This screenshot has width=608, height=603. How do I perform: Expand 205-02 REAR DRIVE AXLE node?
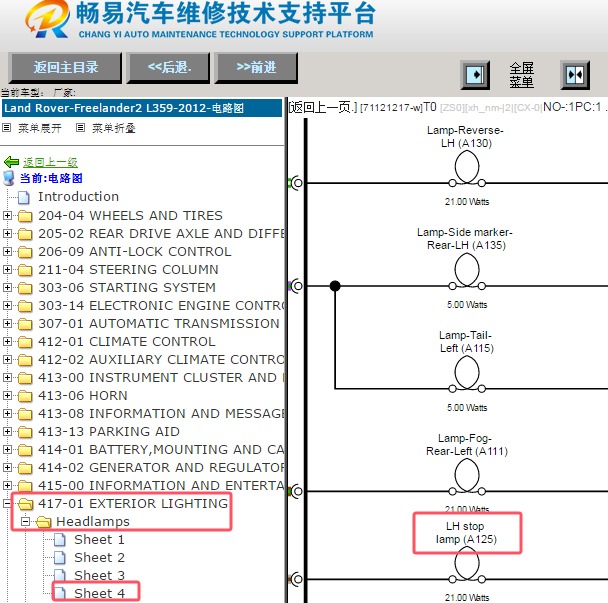tap(7, 233)
